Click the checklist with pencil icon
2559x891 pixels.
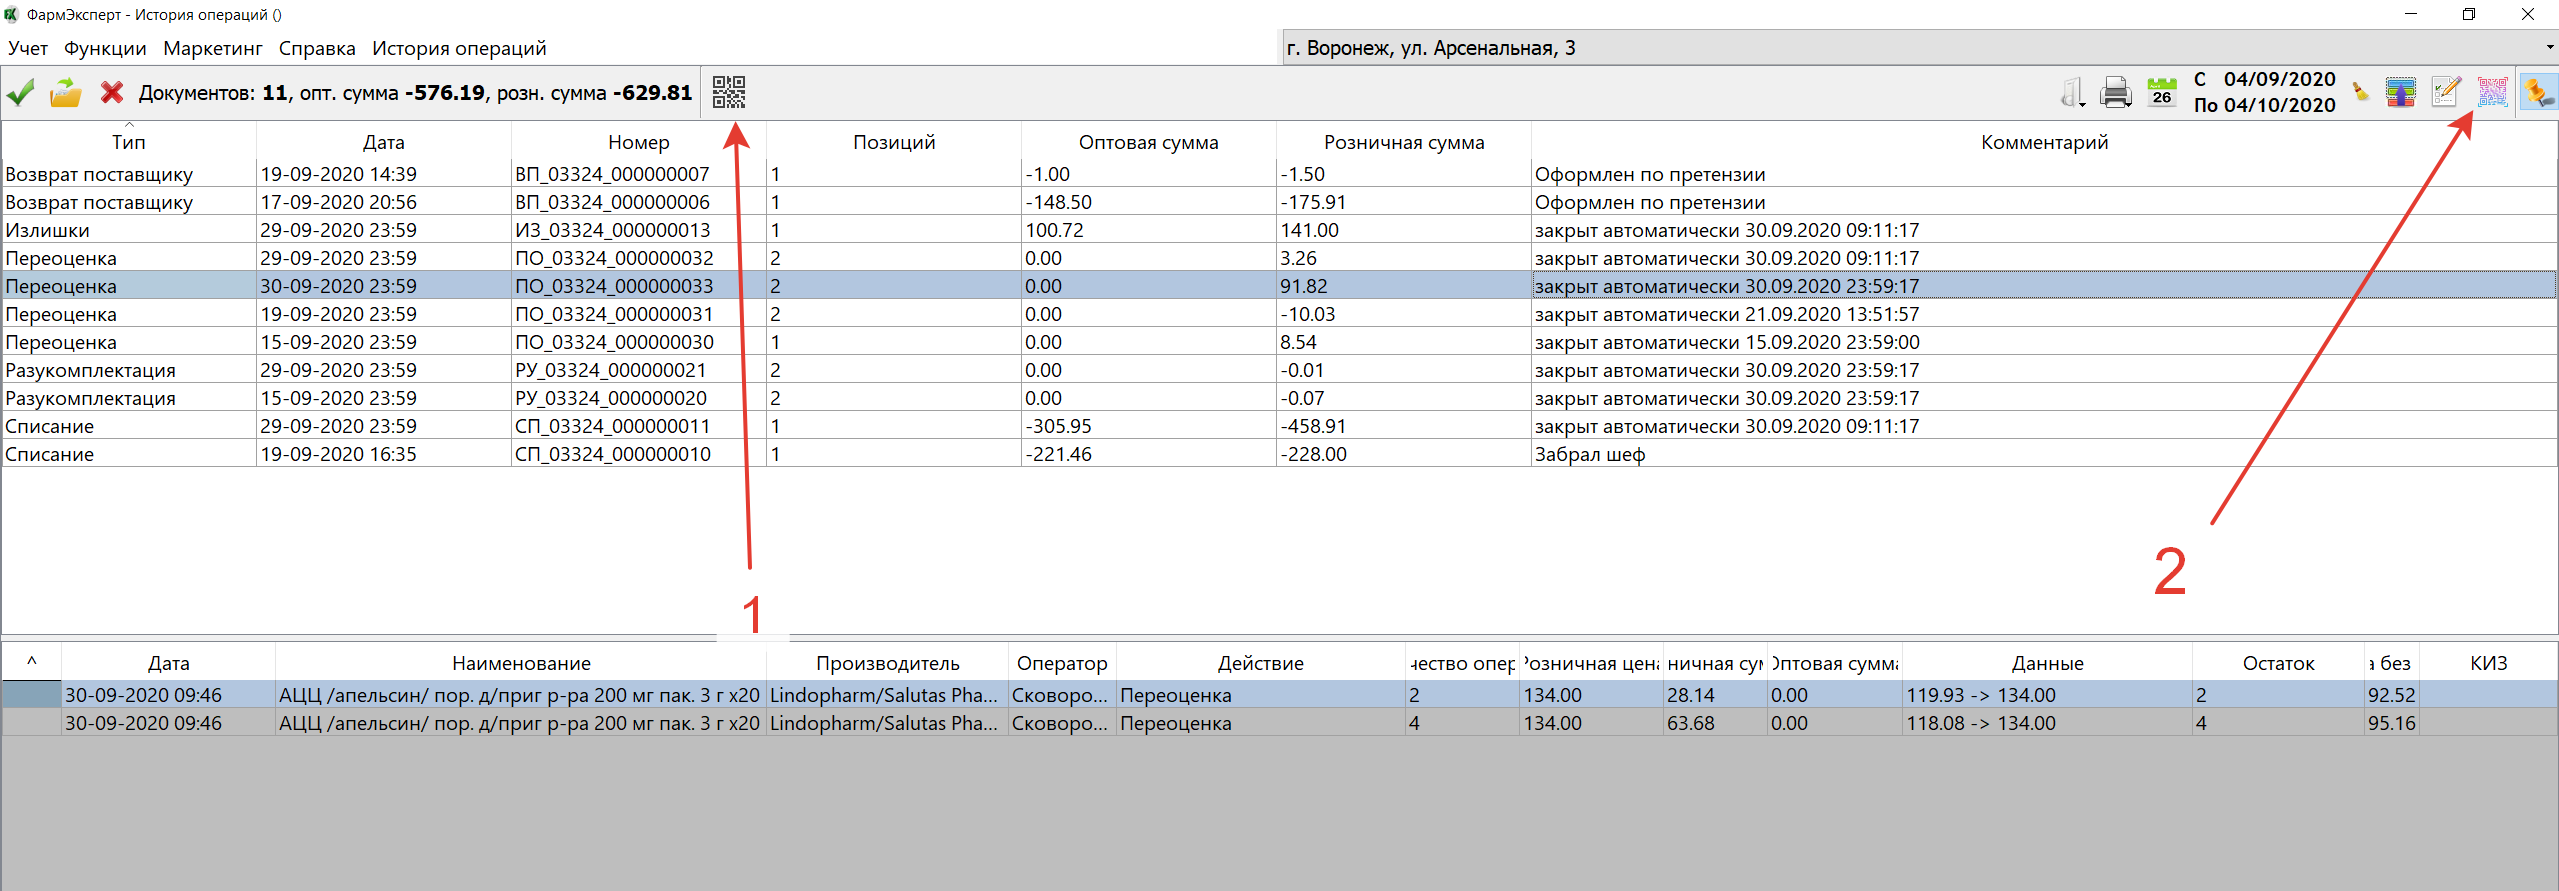tap(2446, 93)
